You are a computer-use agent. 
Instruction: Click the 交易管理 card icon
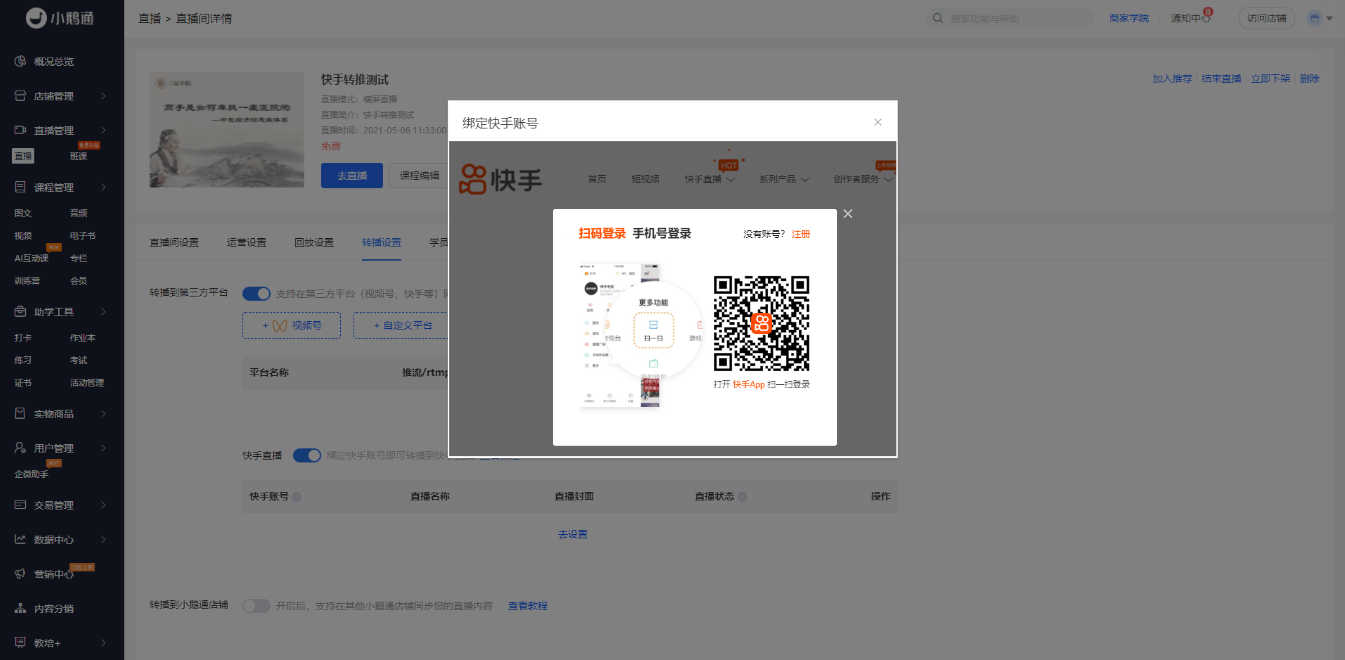coord(20,505)
